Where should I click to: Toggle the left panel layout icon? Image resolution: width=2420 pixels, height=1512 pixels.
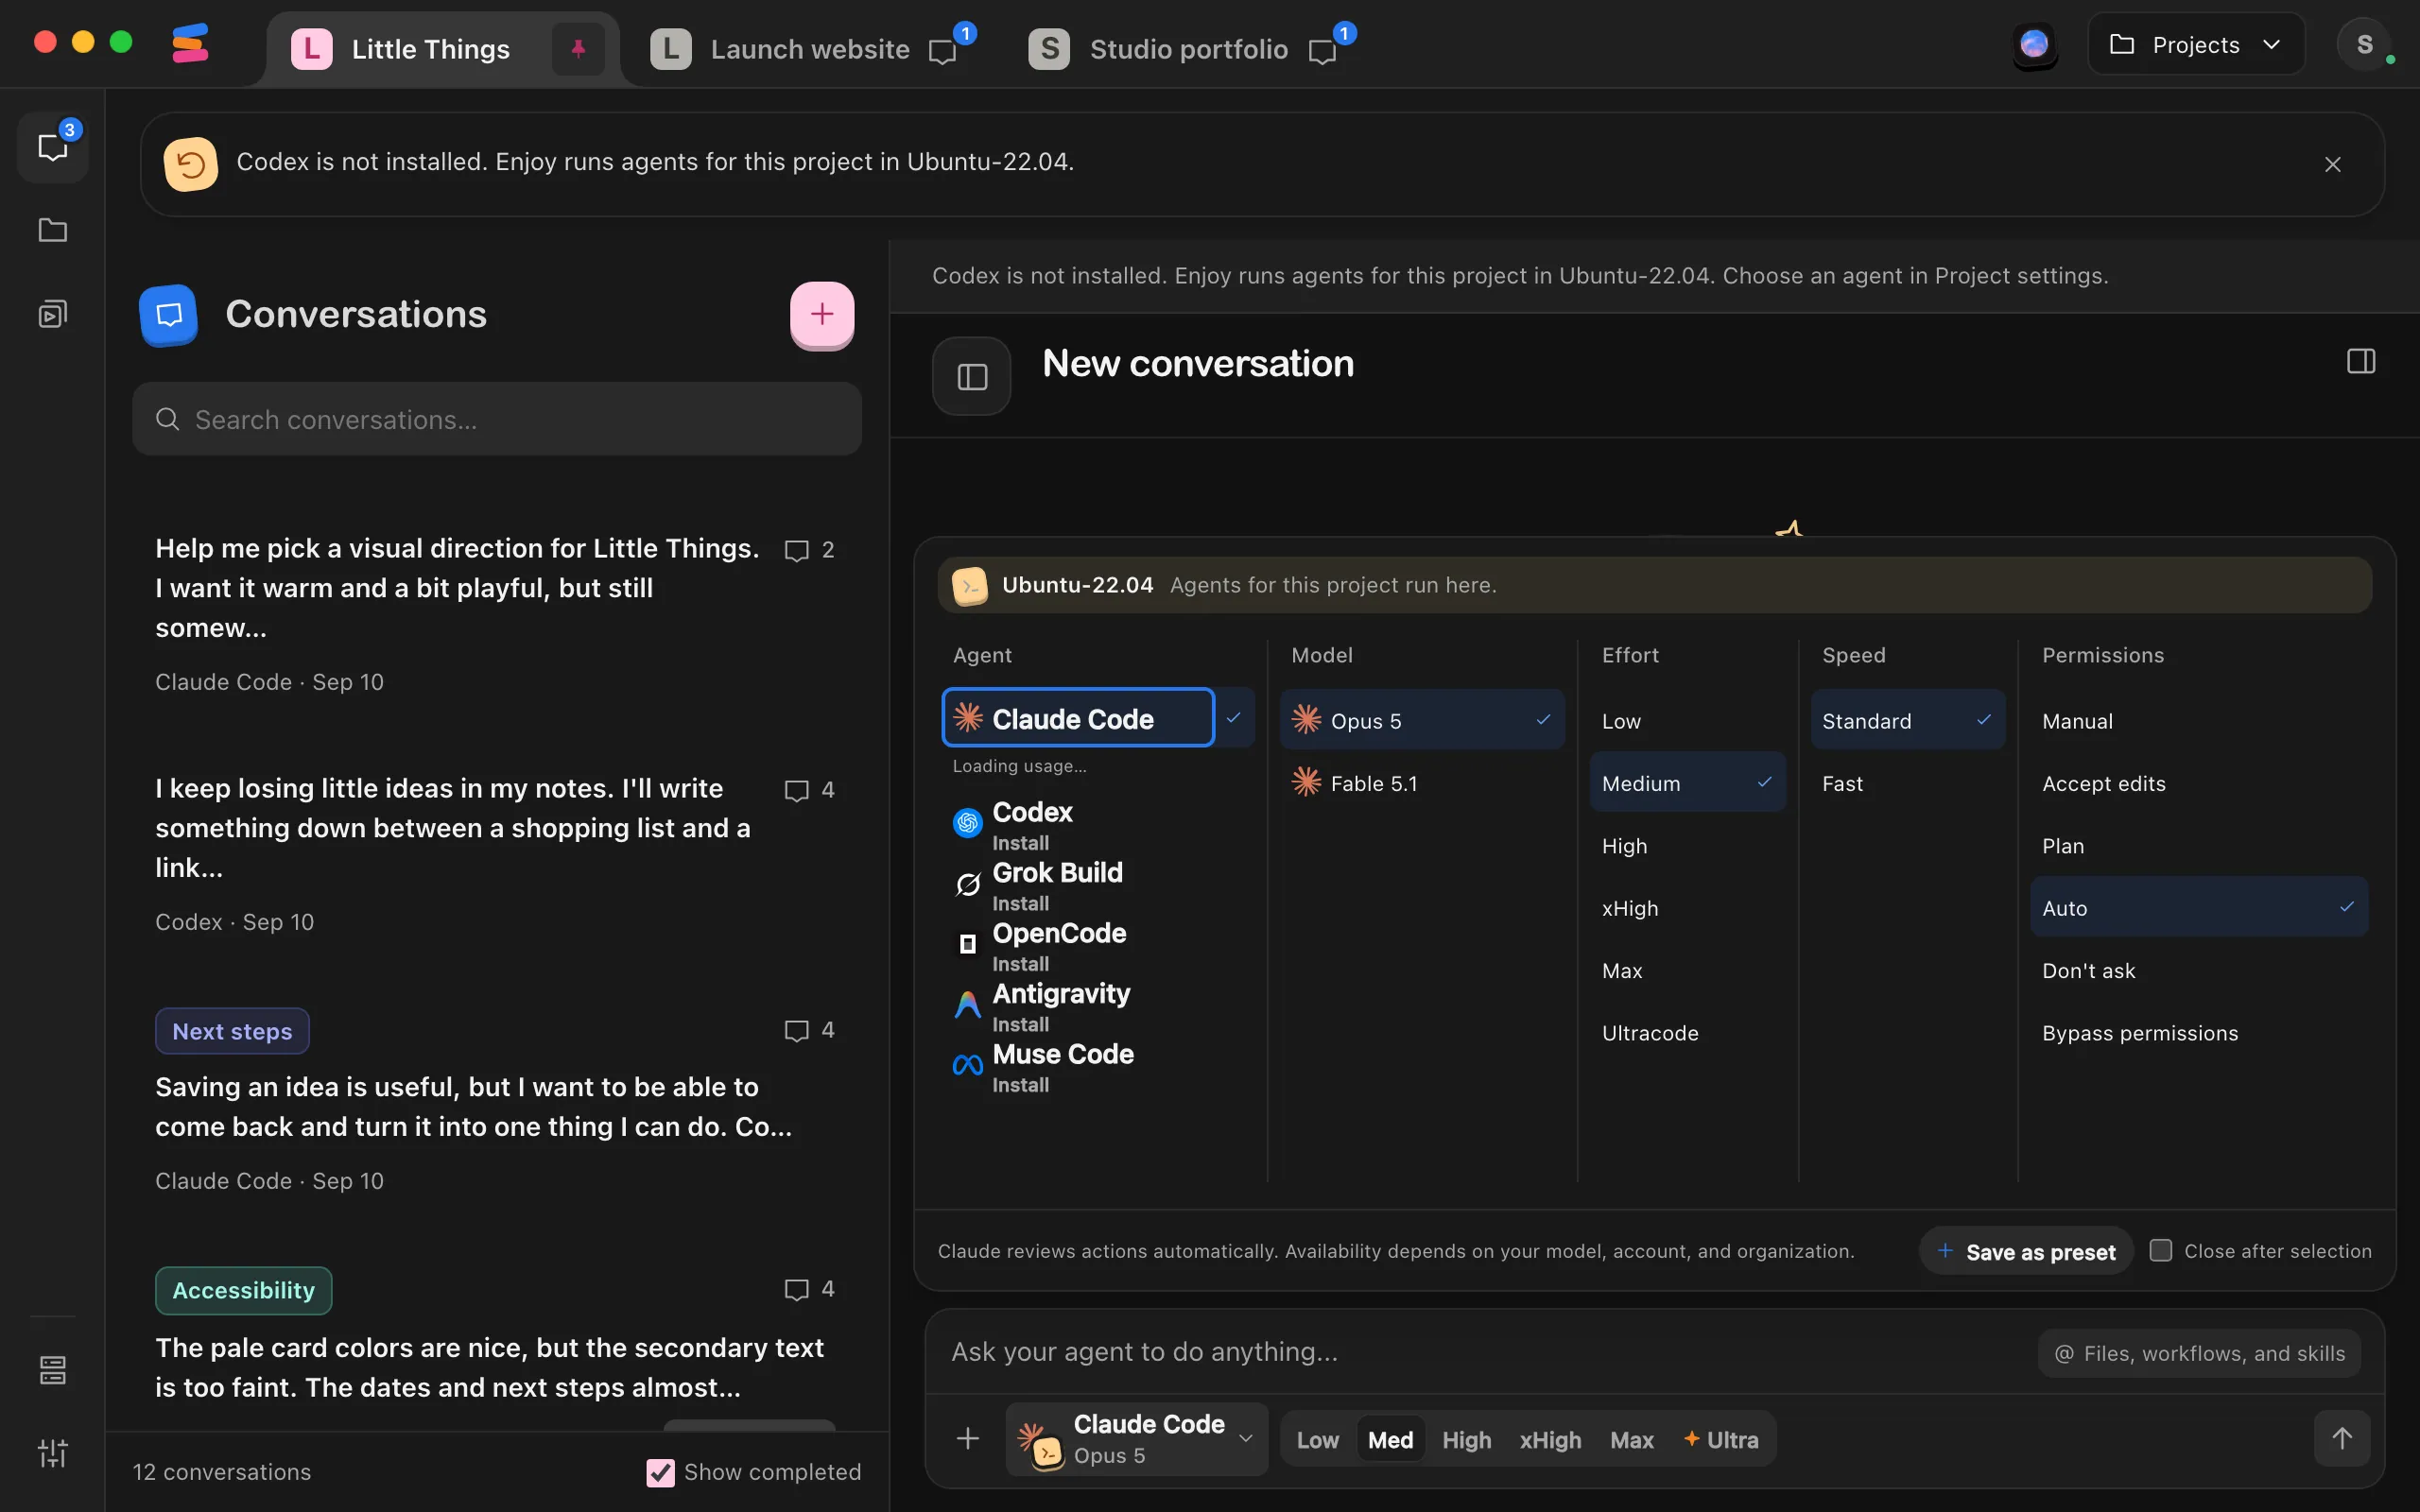[x=972, y=376]
